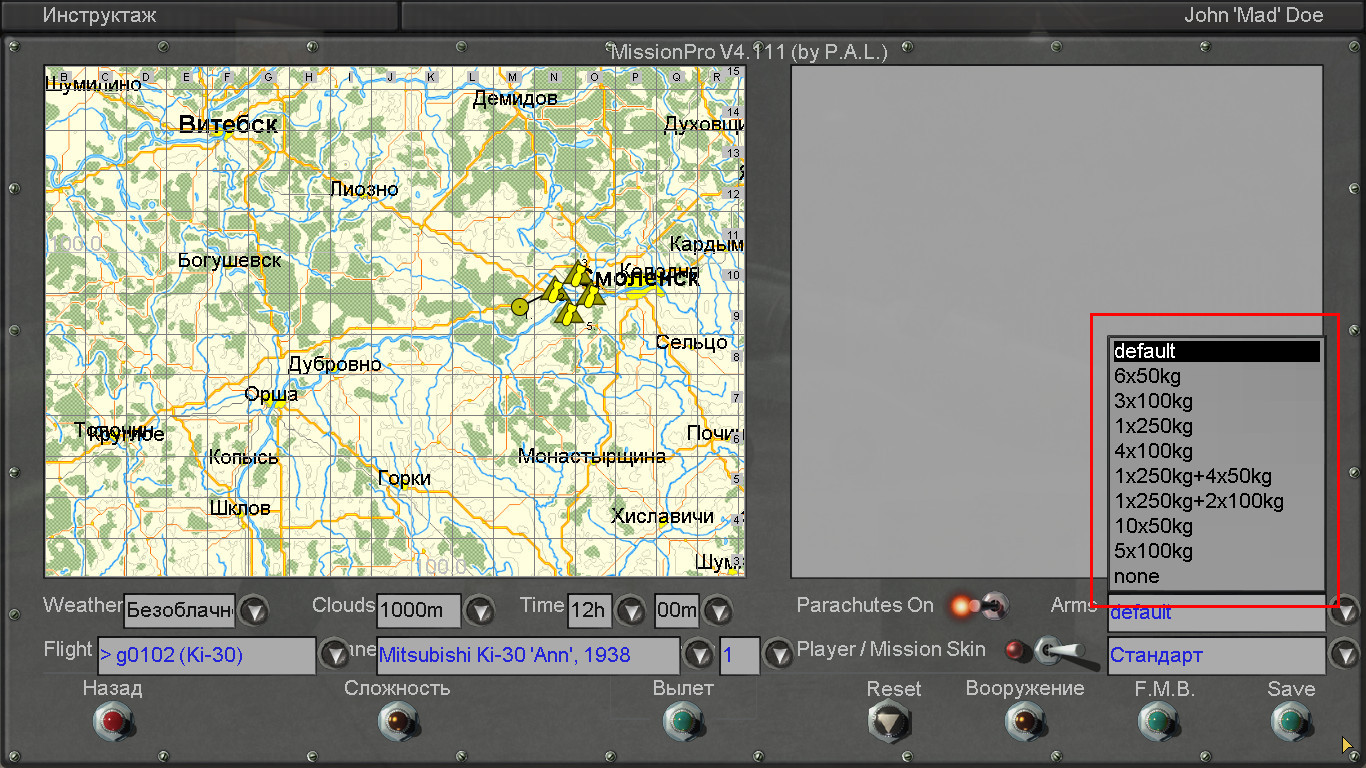This screenshot has width=1366, height=768.
Task: Click the Безоблачно weather field
Action: [180, 610]
